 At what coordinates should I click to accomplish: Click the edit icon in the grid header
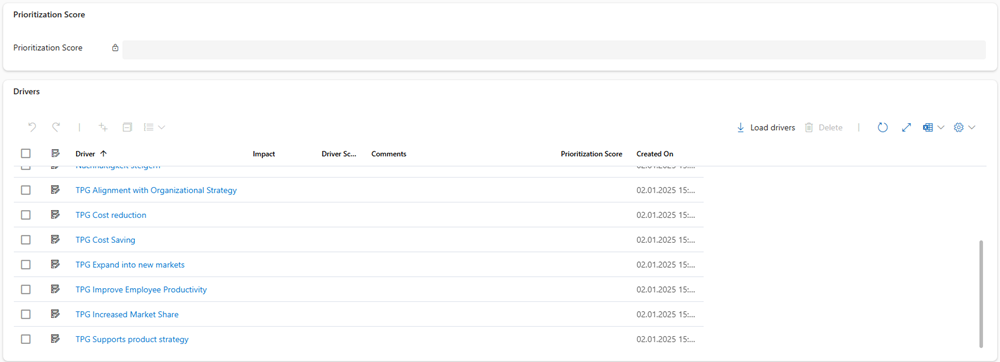point(55,154)
